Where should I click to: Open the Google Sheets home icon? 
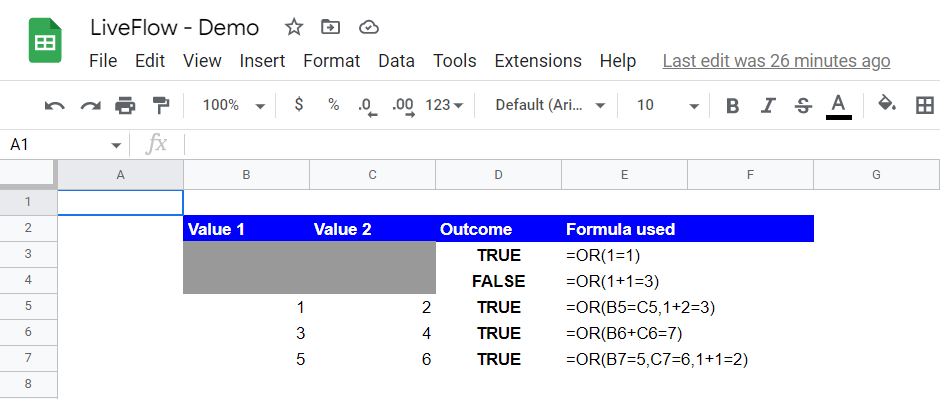click(45, 41)
